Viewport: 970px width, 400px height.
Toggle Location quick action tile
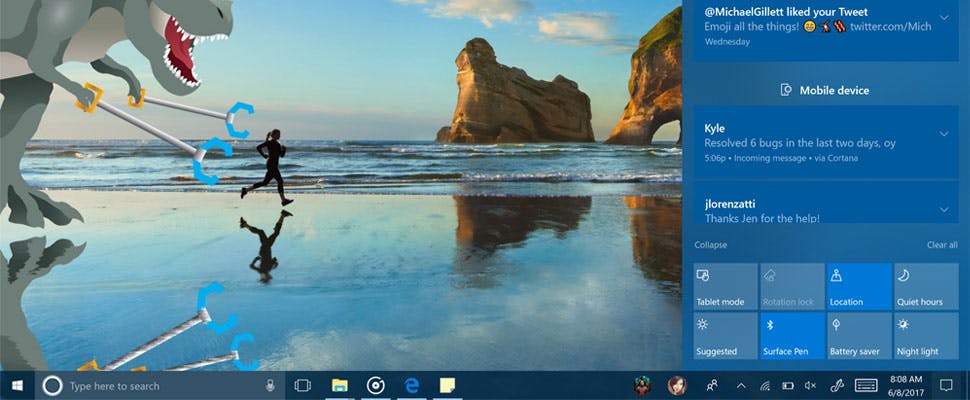(x=859, y=286)
